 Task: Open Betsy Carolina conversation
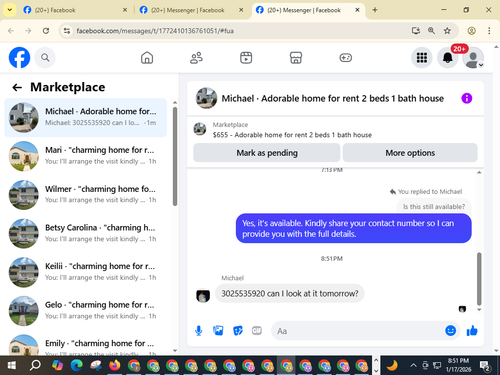pyautogui.click(x=86, y=233)
